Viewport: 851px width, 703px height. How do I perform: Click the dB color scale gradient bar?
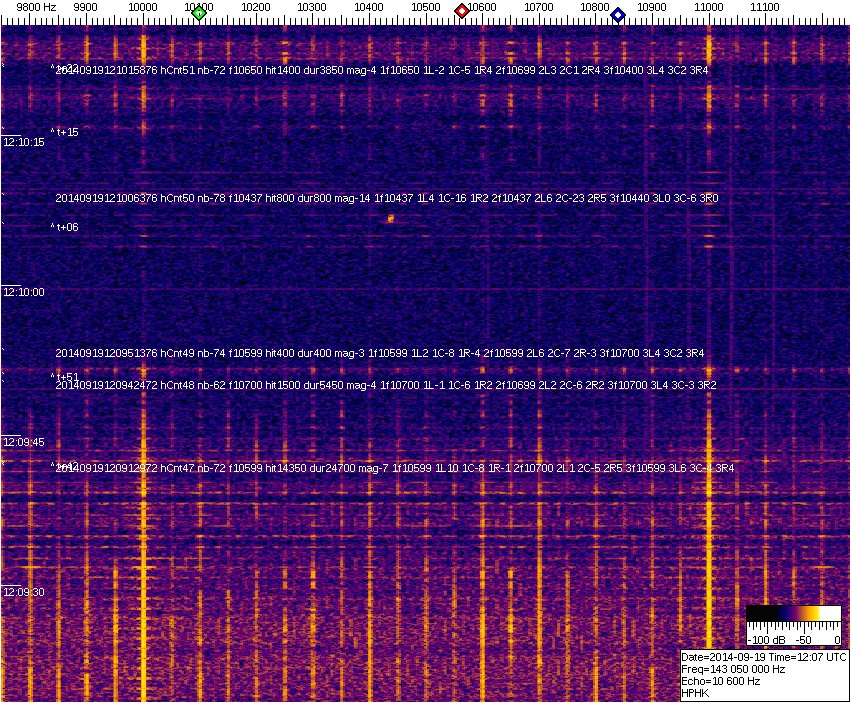[x=793, y=613]
